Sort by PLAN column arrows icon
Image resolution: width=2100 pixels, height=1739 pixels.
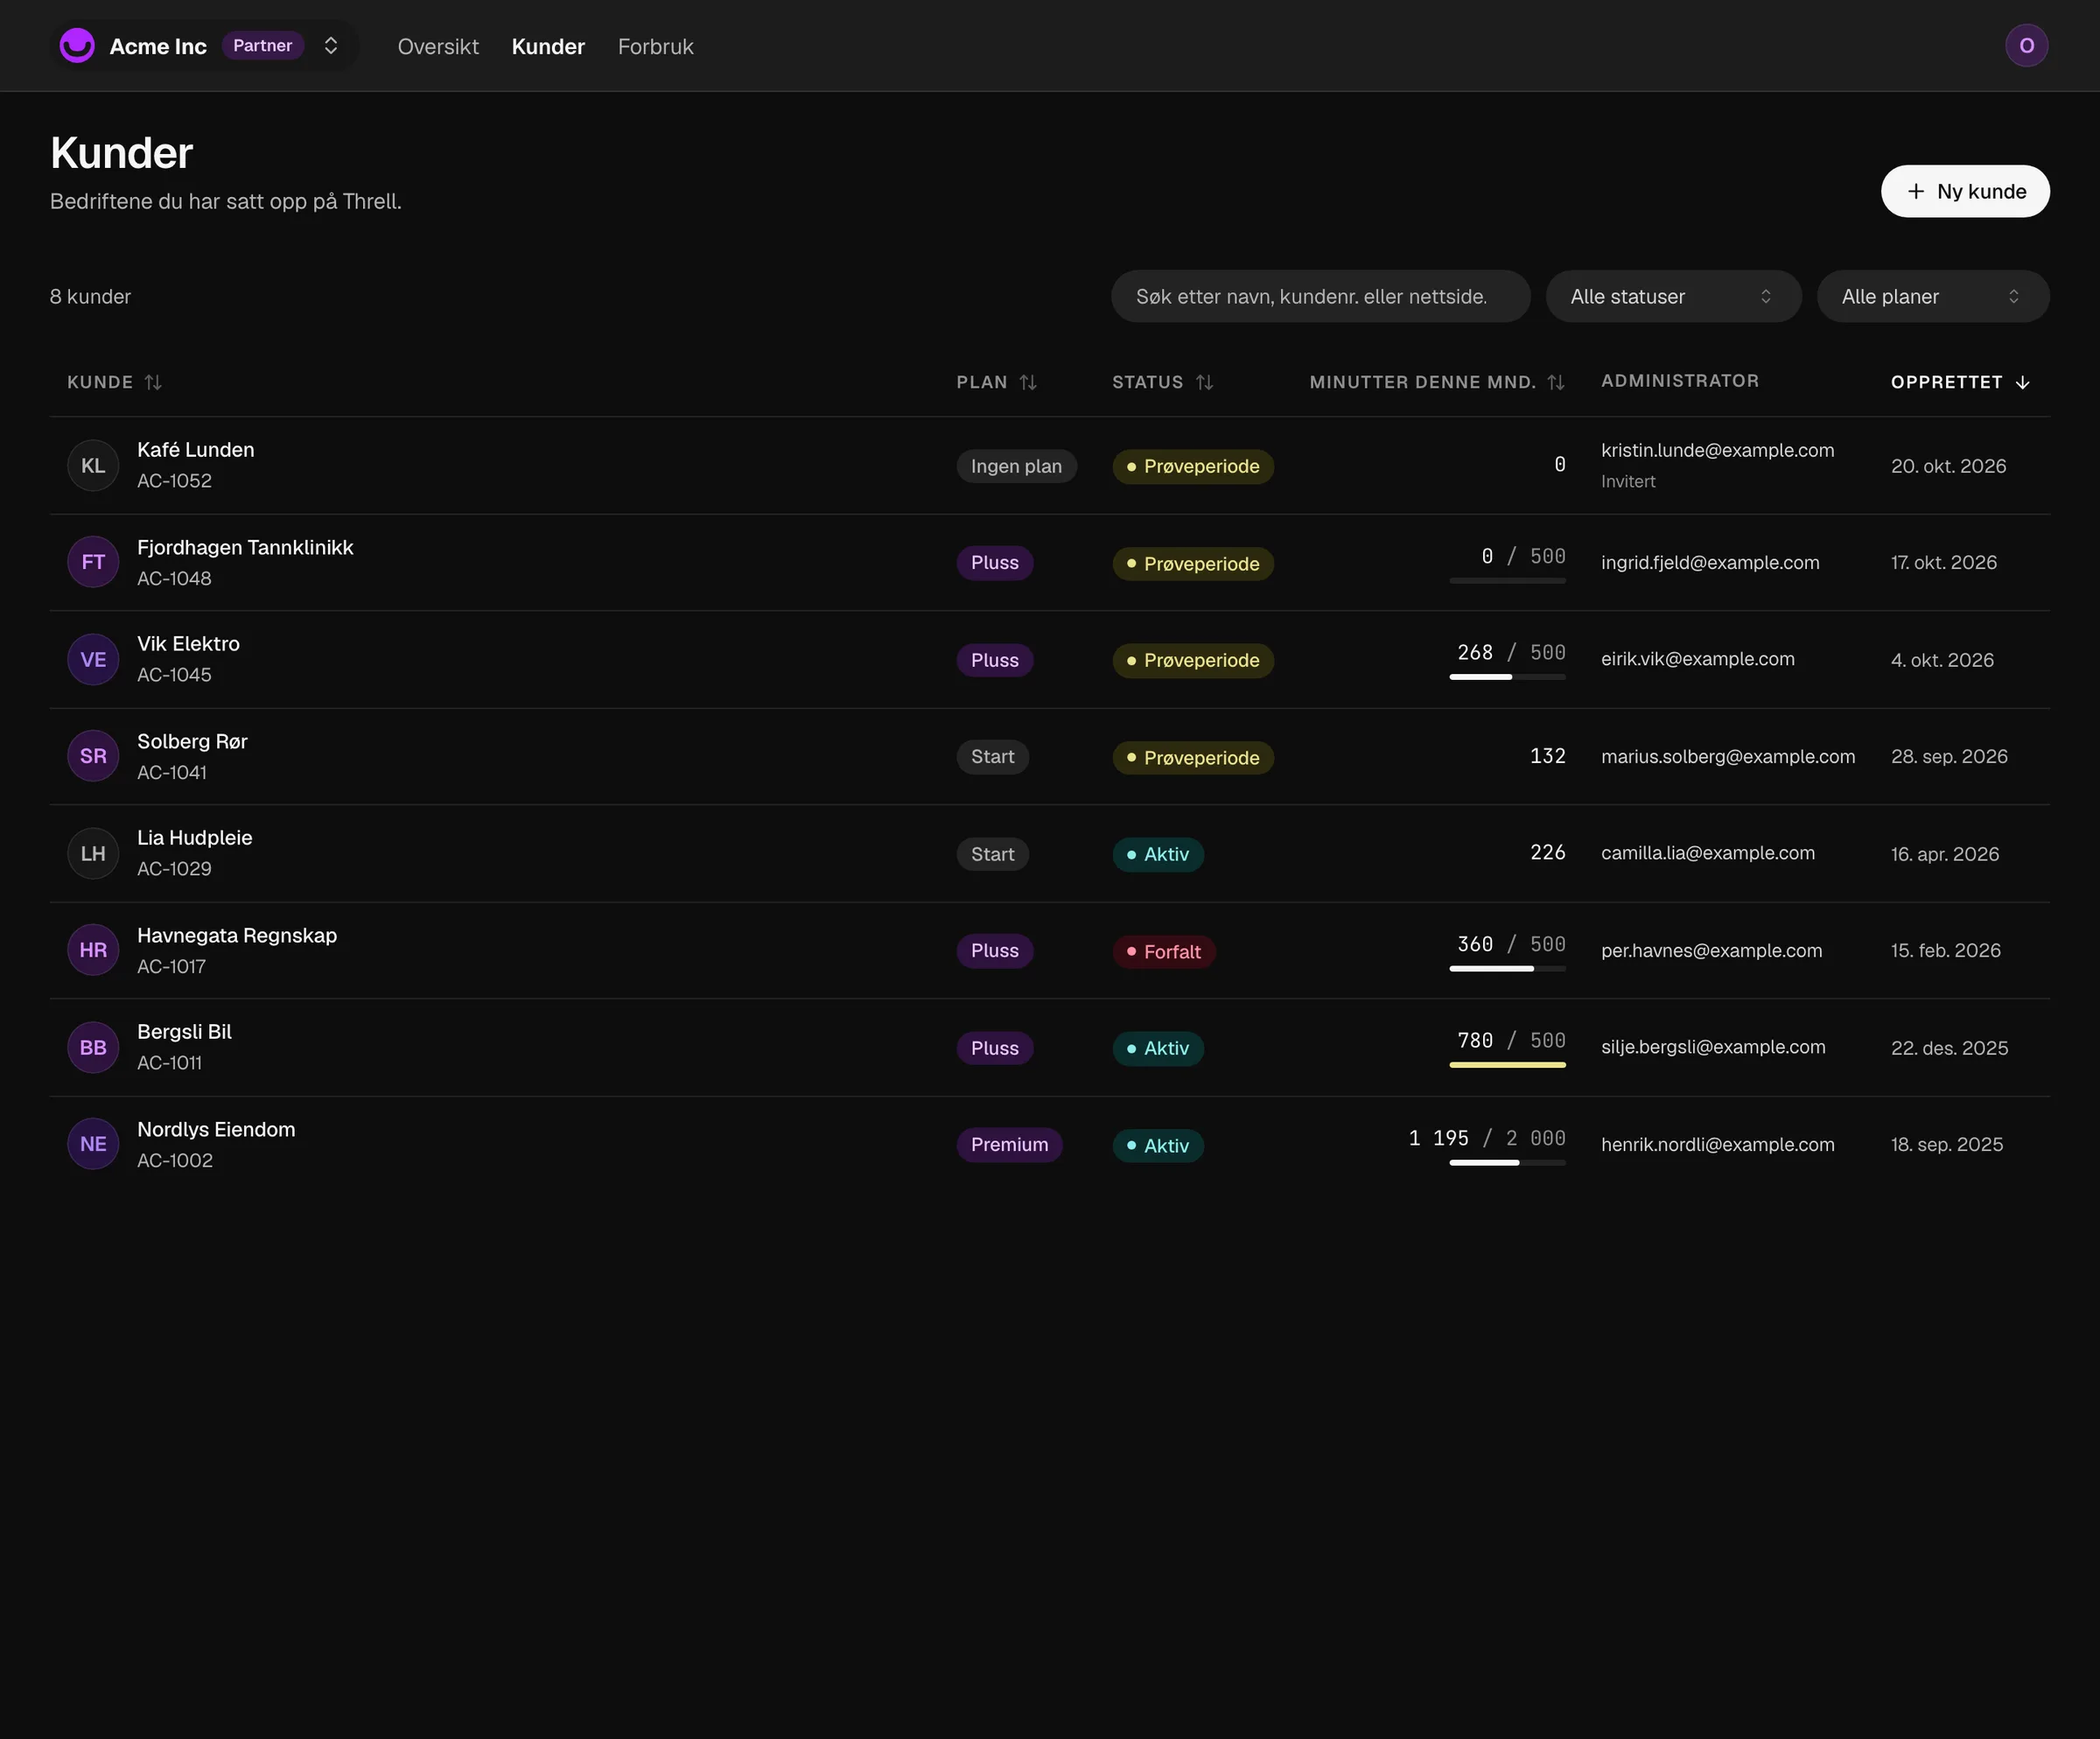[1028, 382]
